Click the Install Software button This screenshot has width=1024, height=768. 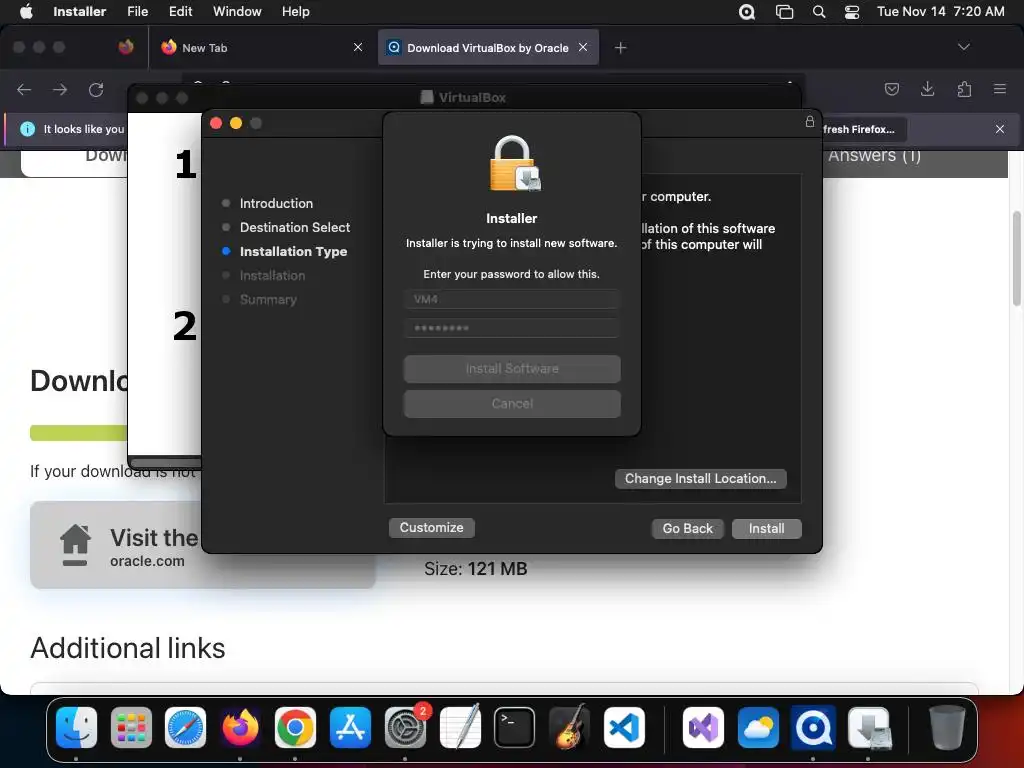click(512, 369)
